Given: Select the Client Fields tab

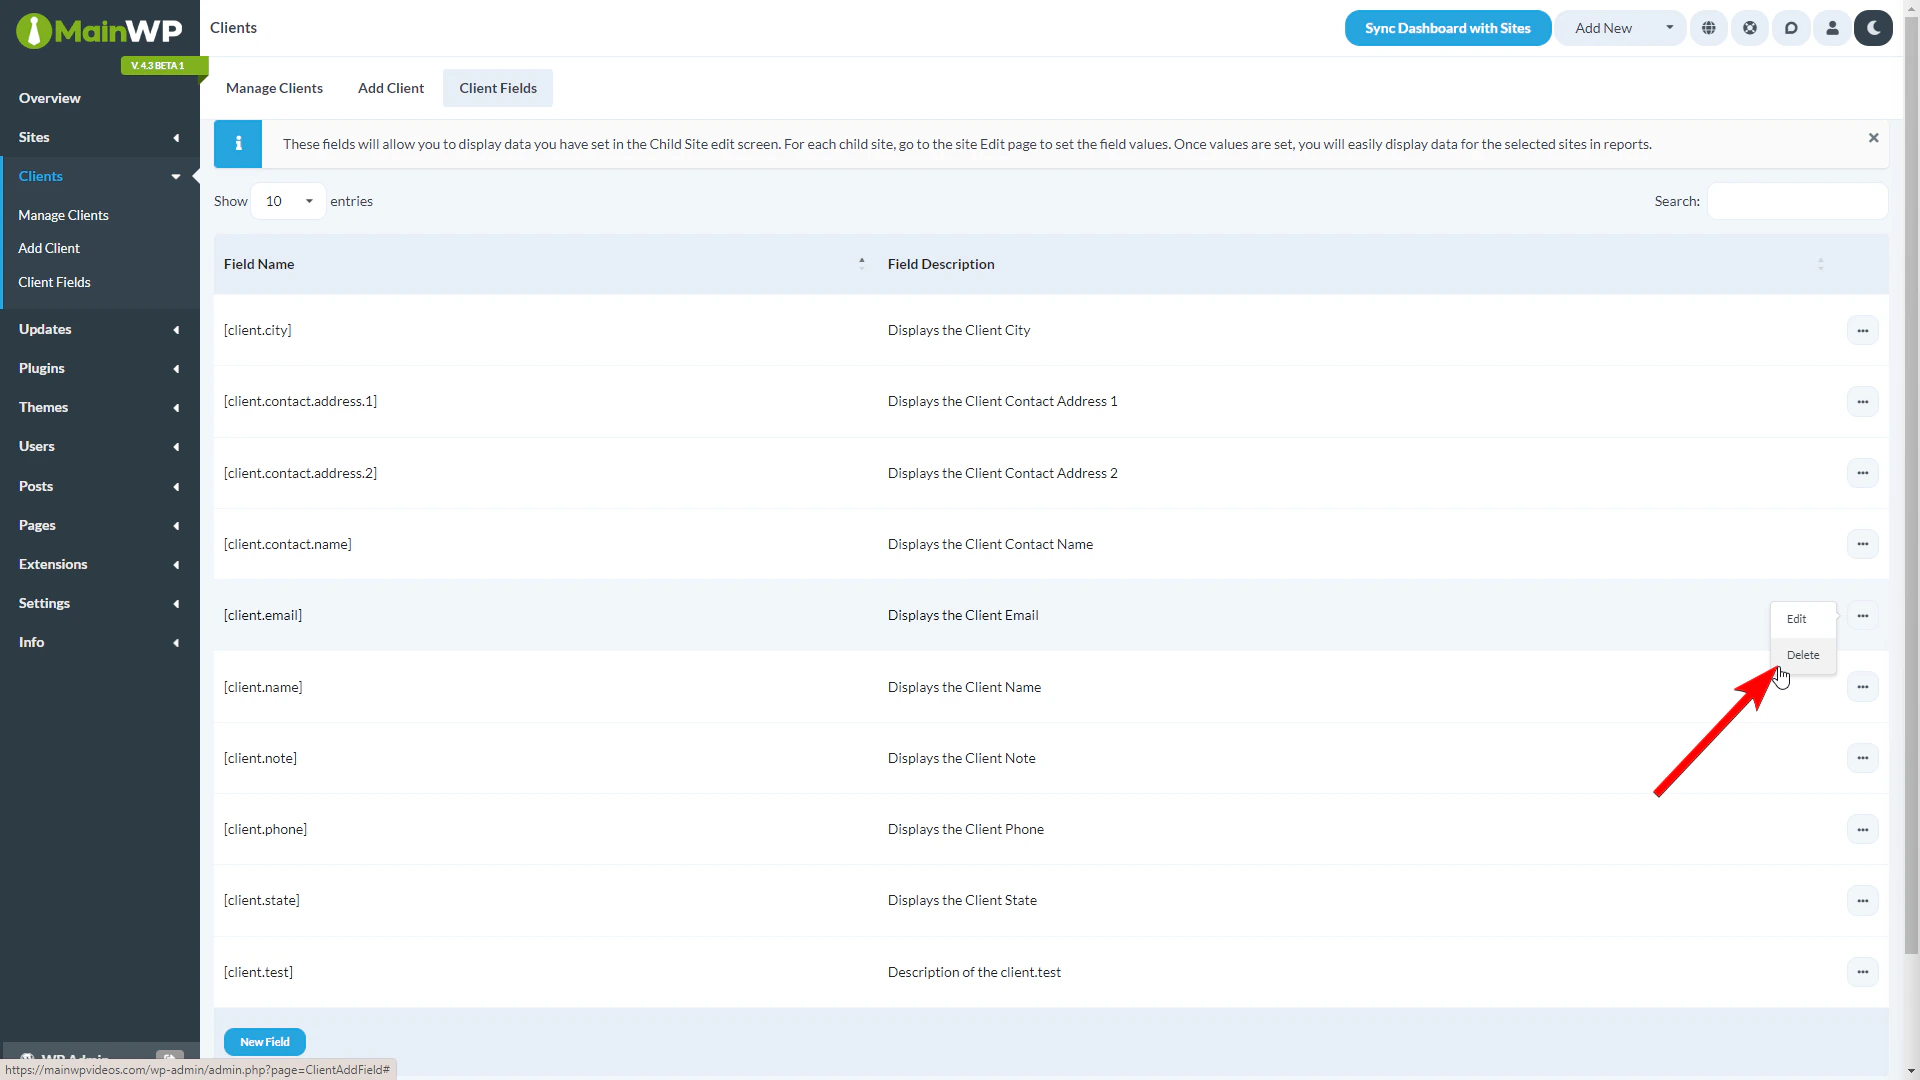Looking at the screenshot, I should tap(498, 88).
